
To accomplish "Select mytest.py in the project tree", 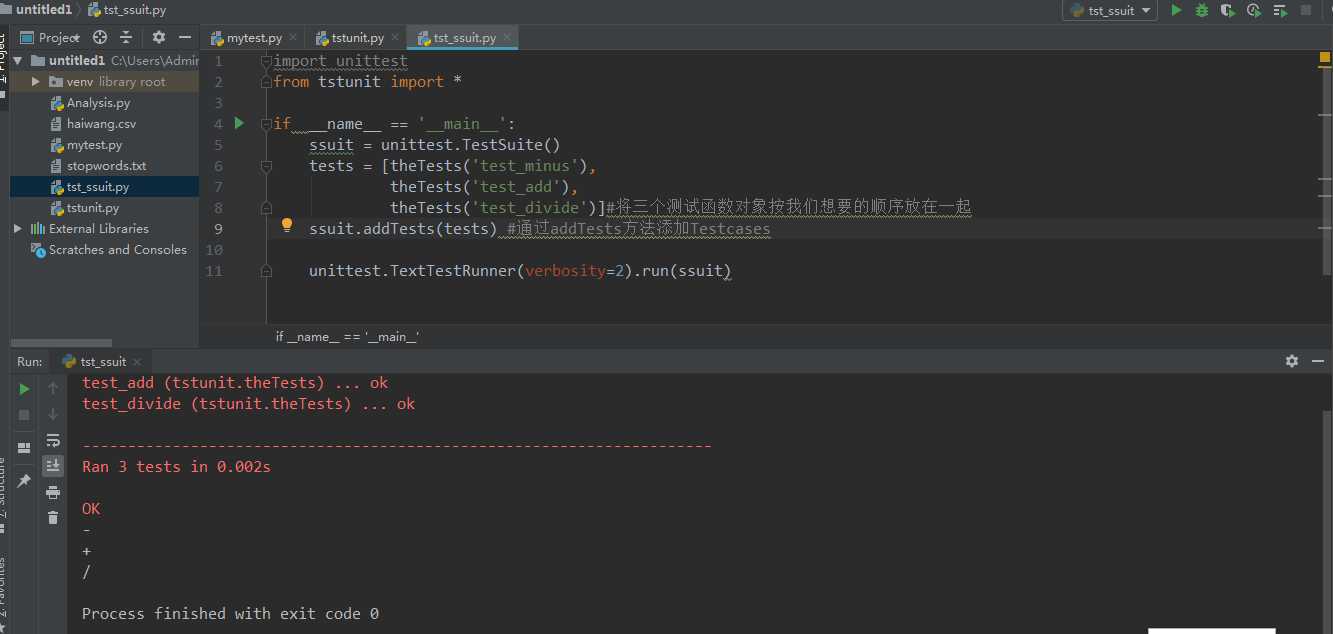I will coord(94,145).
